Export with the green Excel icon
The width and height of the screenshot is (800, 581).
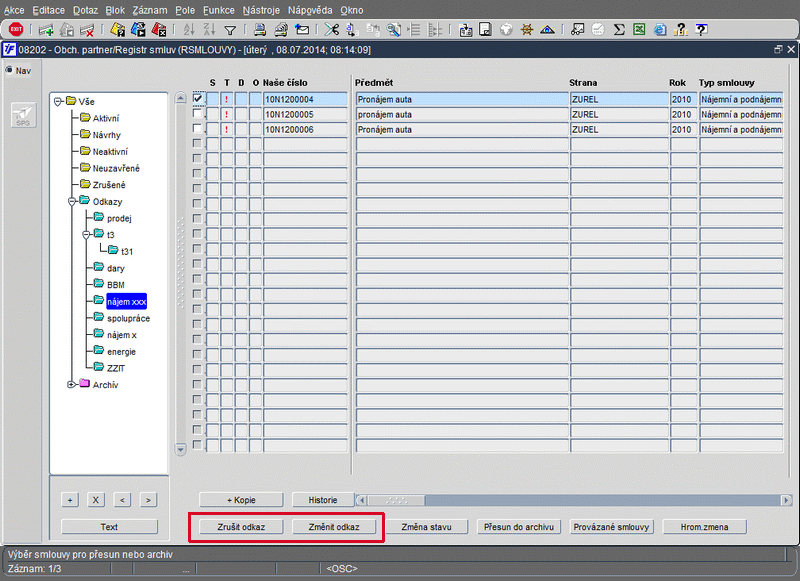[639, 30]
